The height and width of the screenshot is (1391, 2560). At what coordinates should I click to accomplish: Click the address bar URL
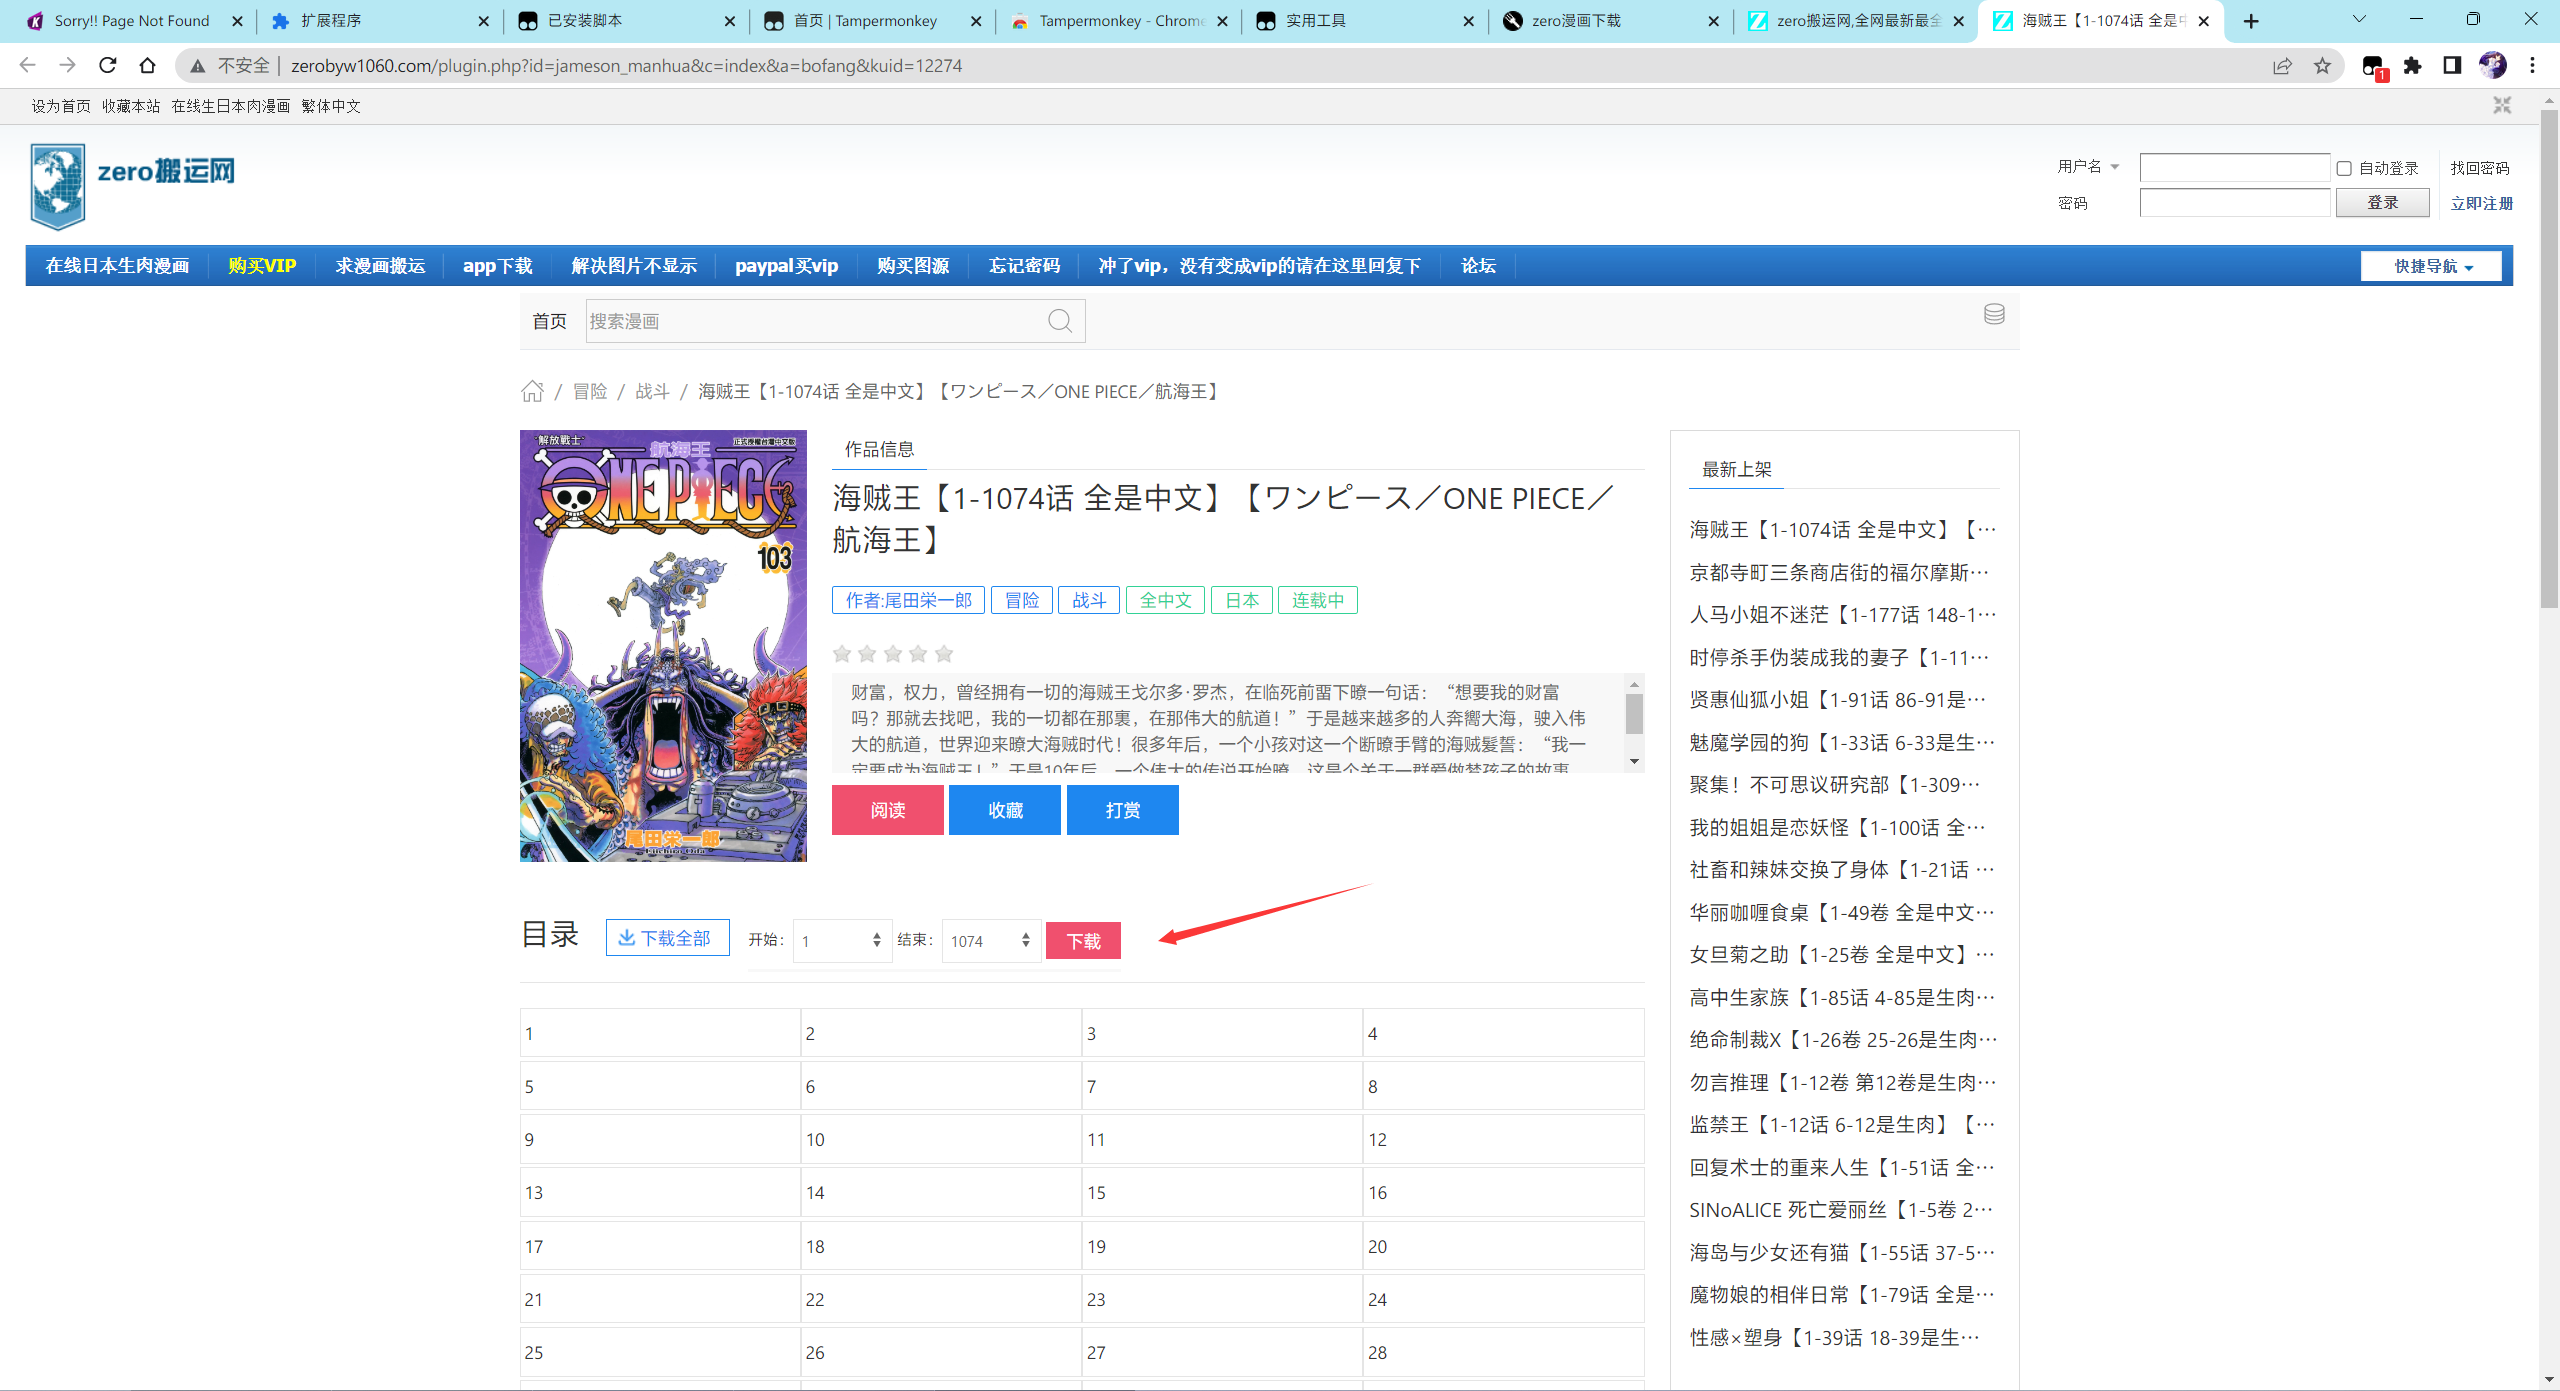(626, 66)
